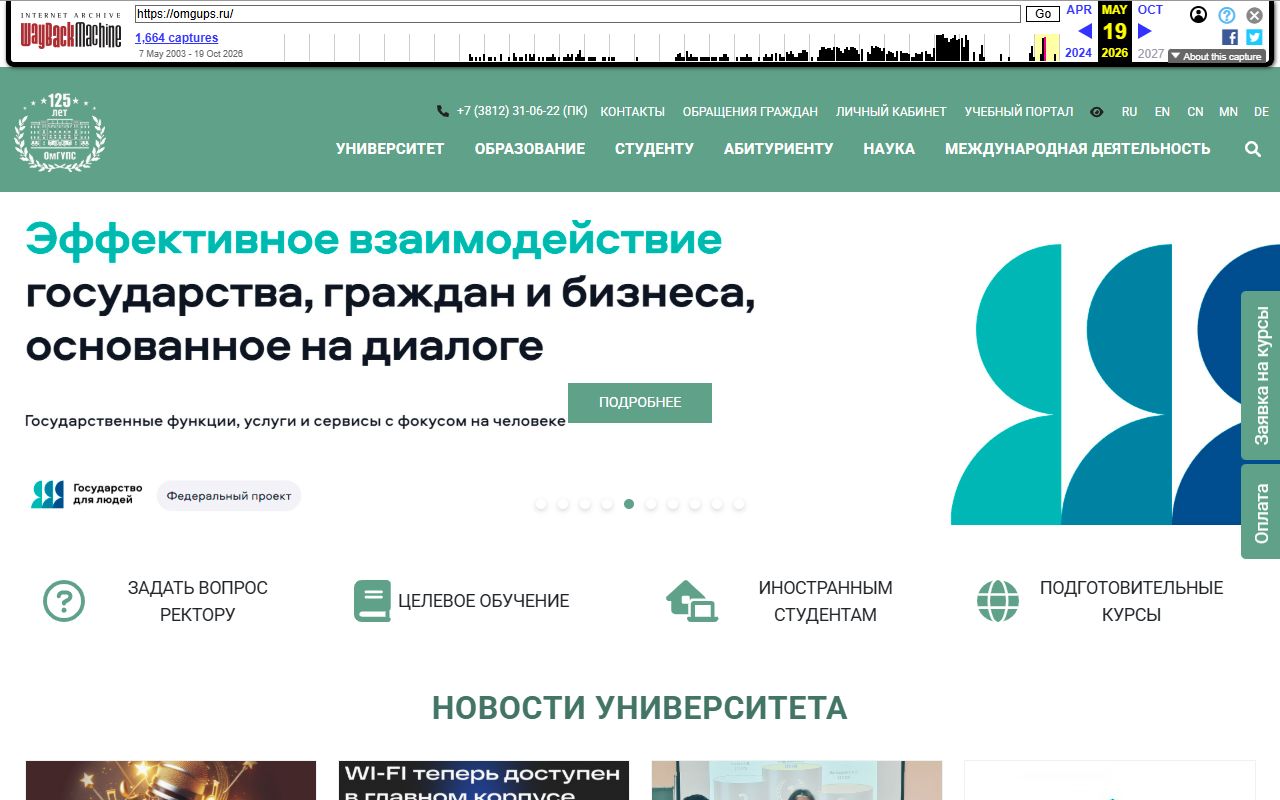The image size is (1280, 800).
Task: Switch language to DE
Action: (x=1261, y=112)
